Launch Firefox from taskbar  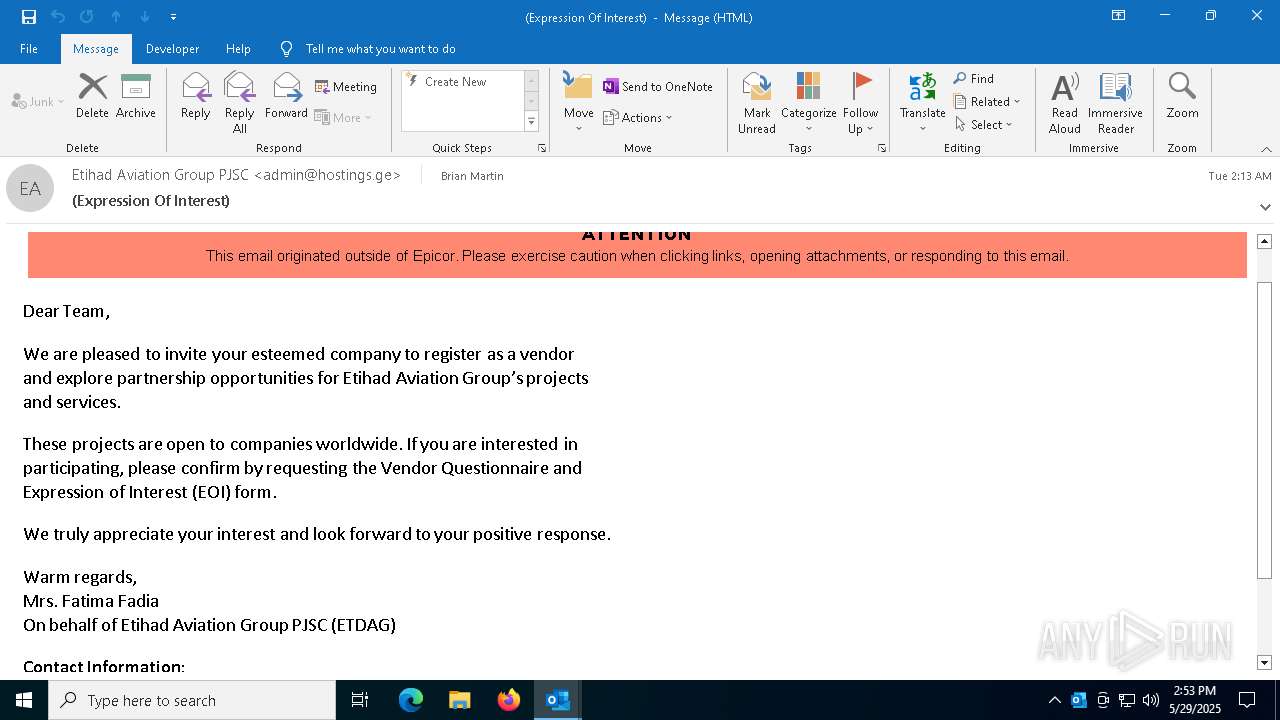(509, 700)
